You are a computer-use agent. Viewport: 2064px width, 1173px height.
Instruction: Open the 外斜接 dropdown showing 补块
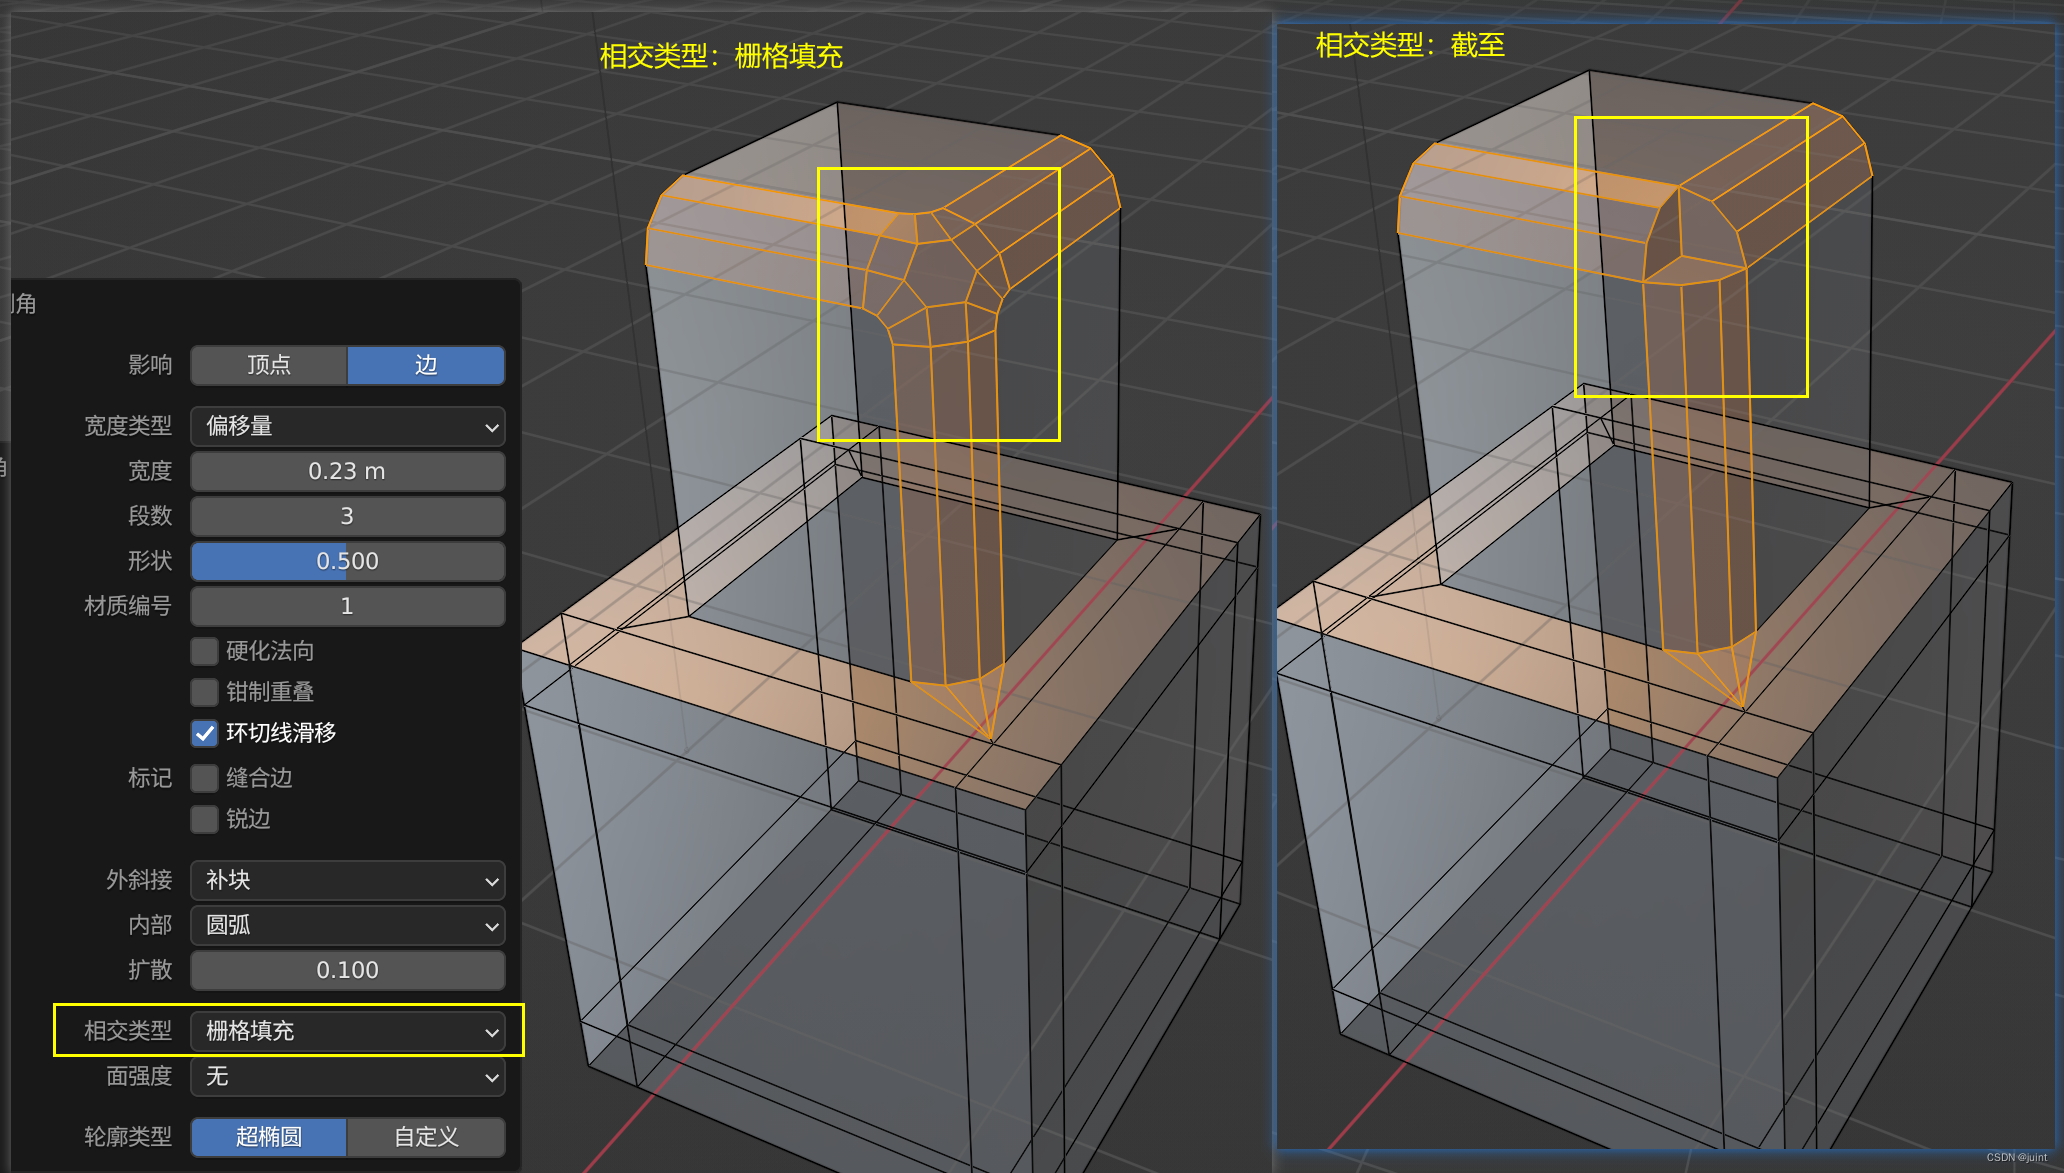point(347,880)
